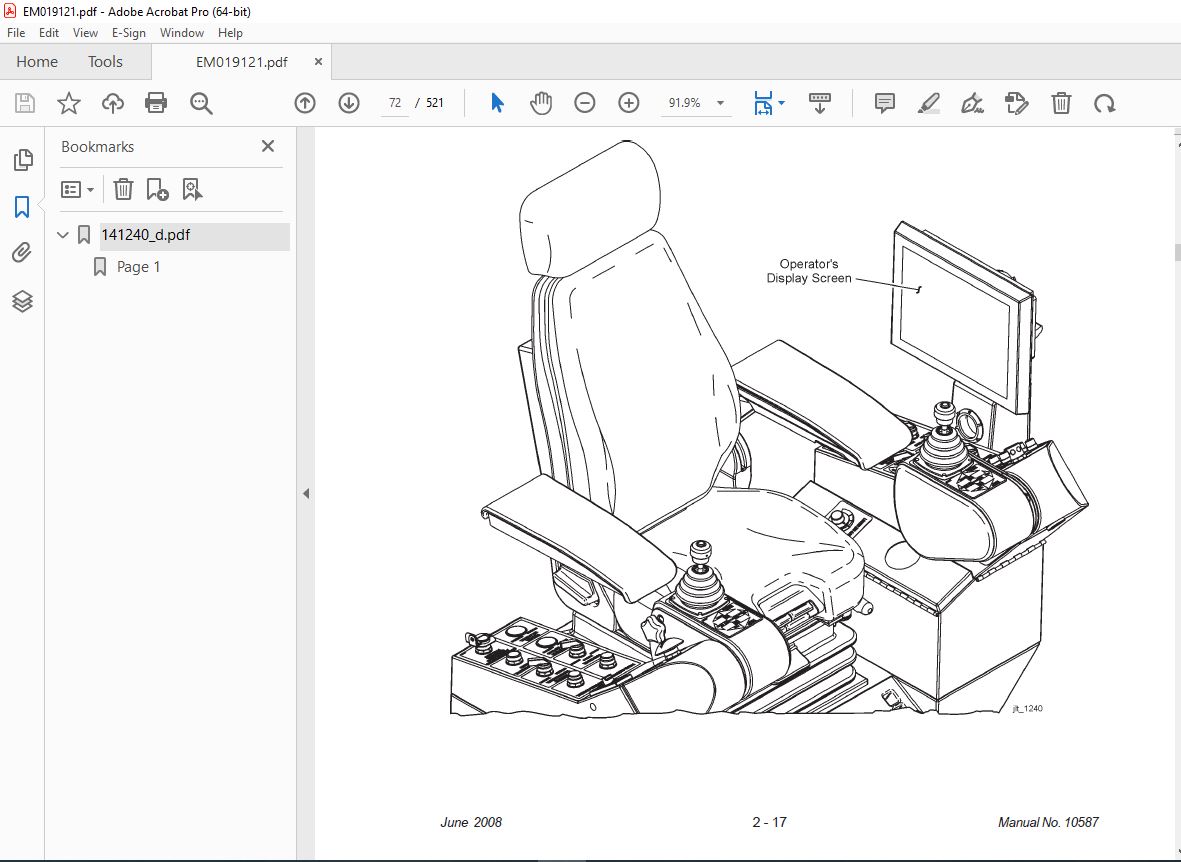Screen dimensions: 1181x862
Task: Open the bookmarks options dropdown menu
Action: coord(78,189)
